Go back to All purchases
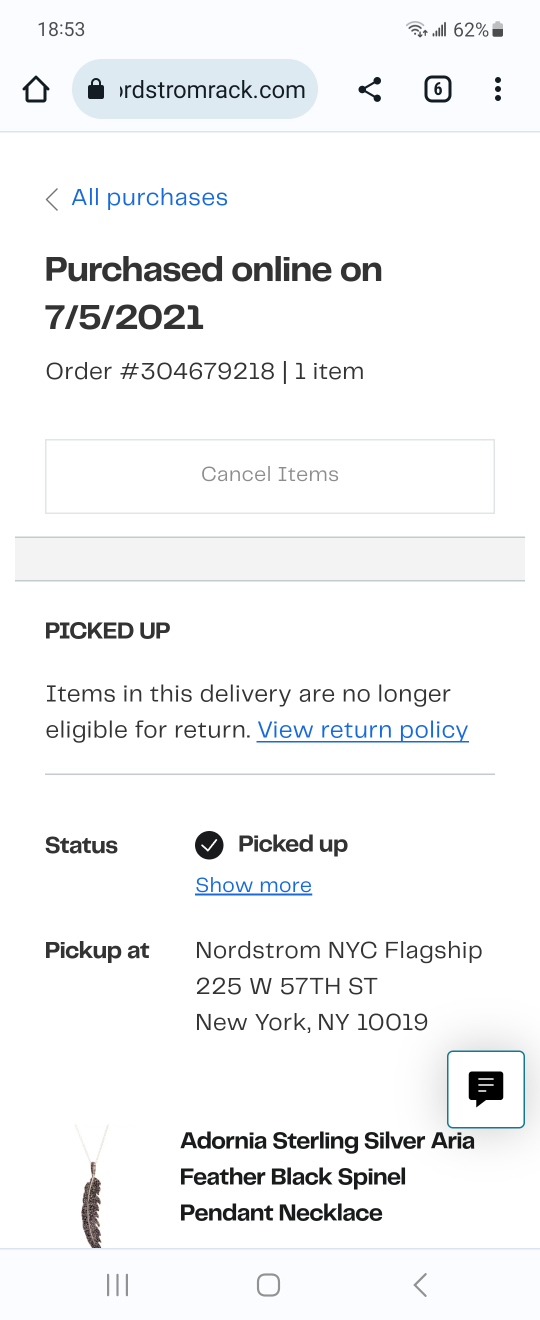The height and width of the screenshot is (1320, 540). (150, 198)
